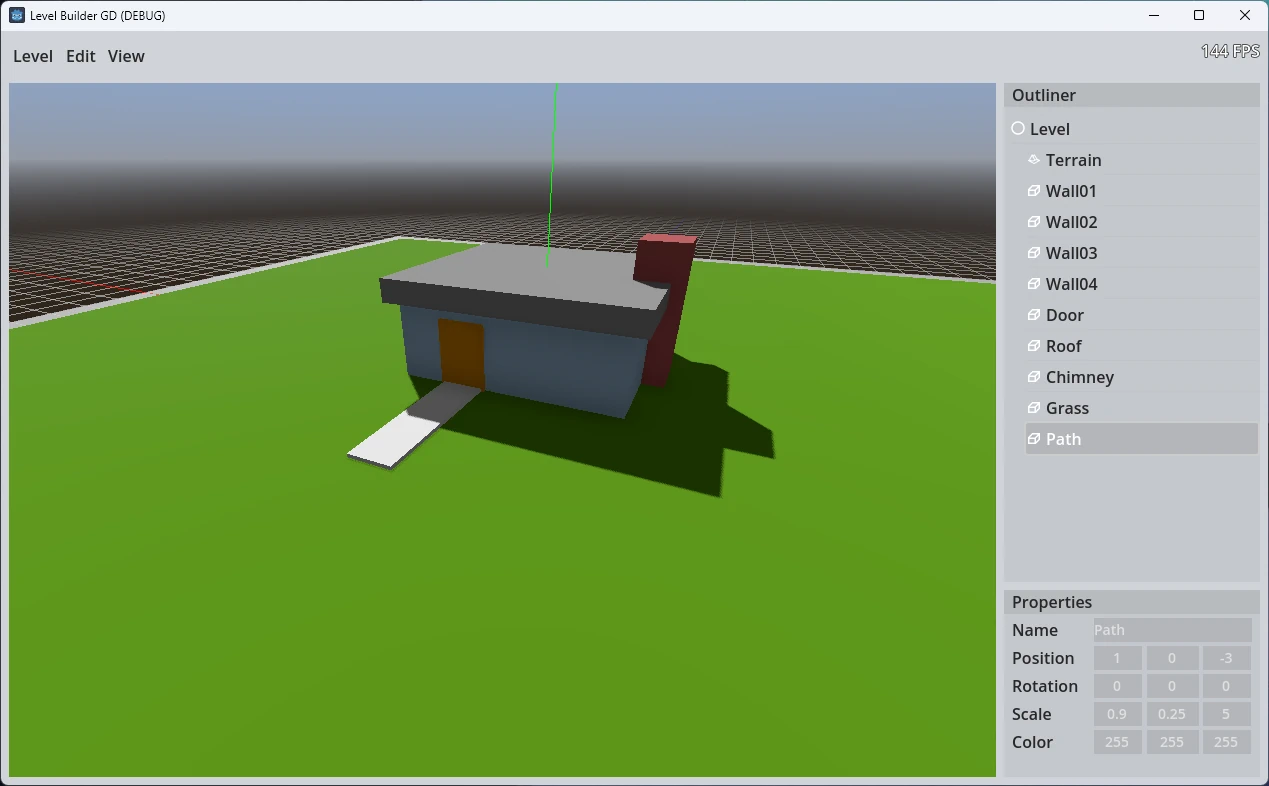Open the View menu
The height and width of the screenshot is (786, 1269).
point(126,56)
